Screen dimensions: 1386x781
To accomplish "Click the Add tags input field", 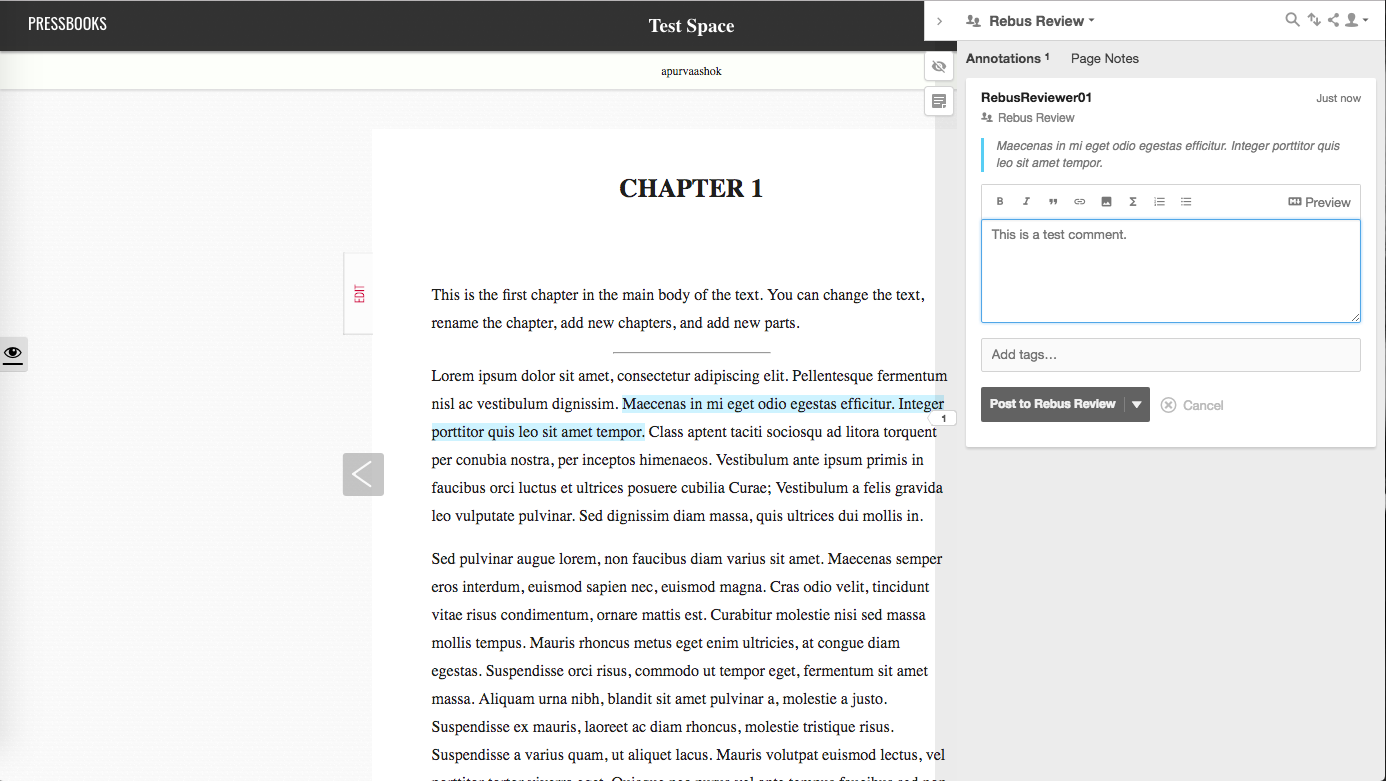I will [1170, 355].
